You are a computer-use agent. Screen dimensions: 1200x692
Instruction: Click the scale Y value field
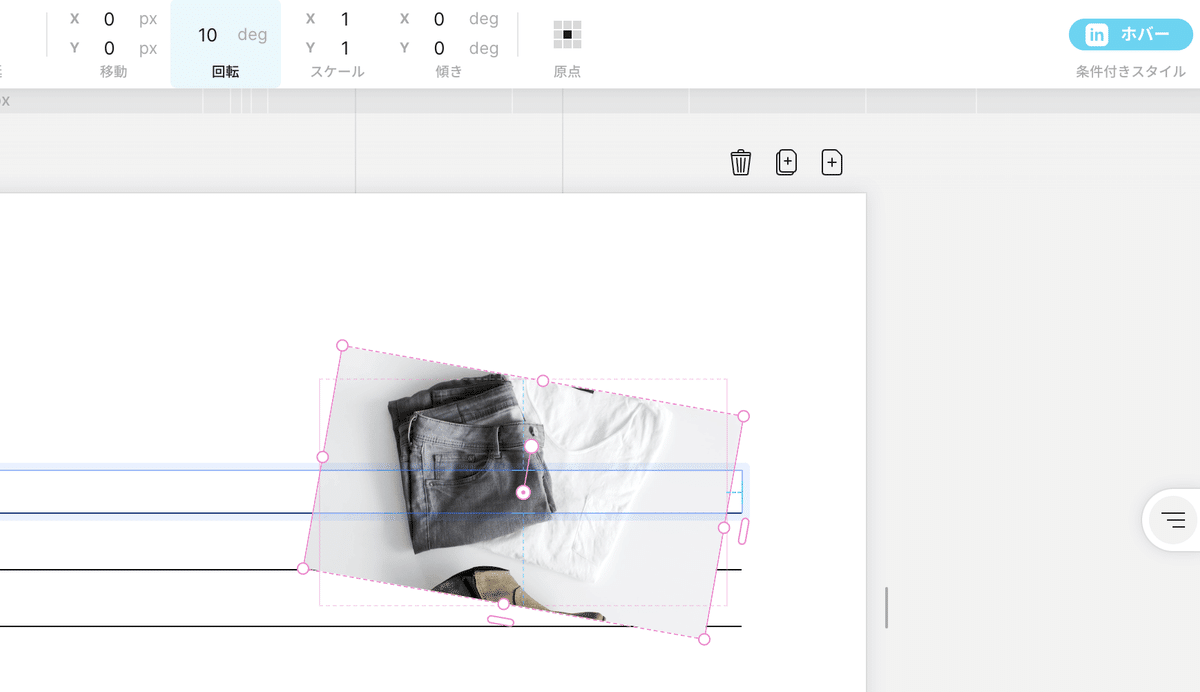(x=345, y=48)
